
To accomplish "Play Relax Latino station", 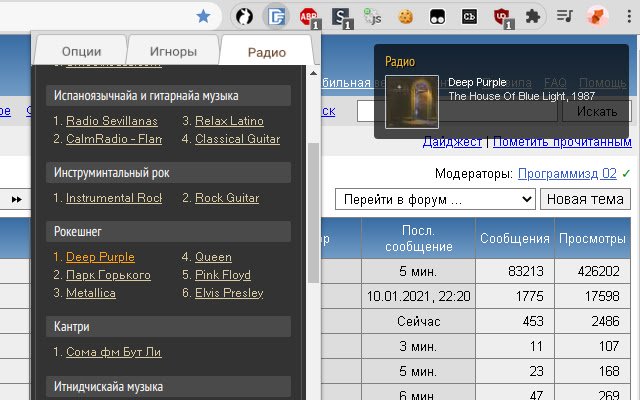I will (x=229, y=121).
